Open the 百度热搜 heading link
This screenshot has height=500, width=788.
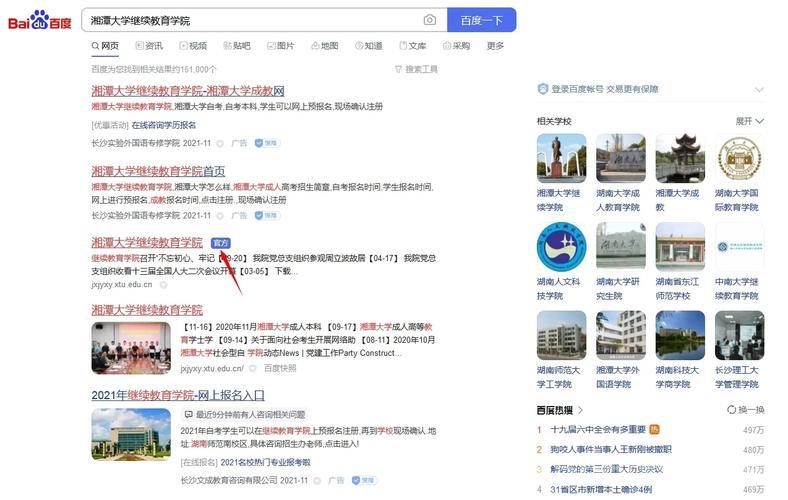[560, 410]
